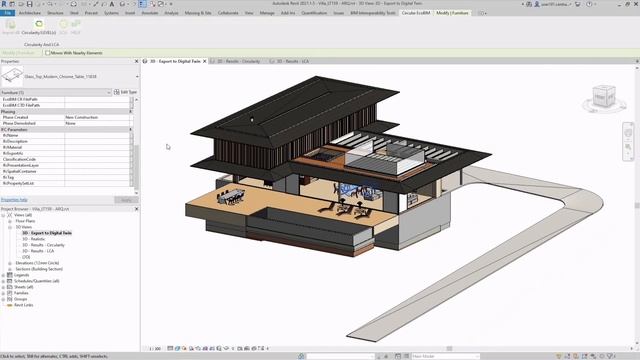The width and height of the screenshot is (640, 360).
Task: Click the Circularity/LCA ribbon button icon
Action: 39,24
